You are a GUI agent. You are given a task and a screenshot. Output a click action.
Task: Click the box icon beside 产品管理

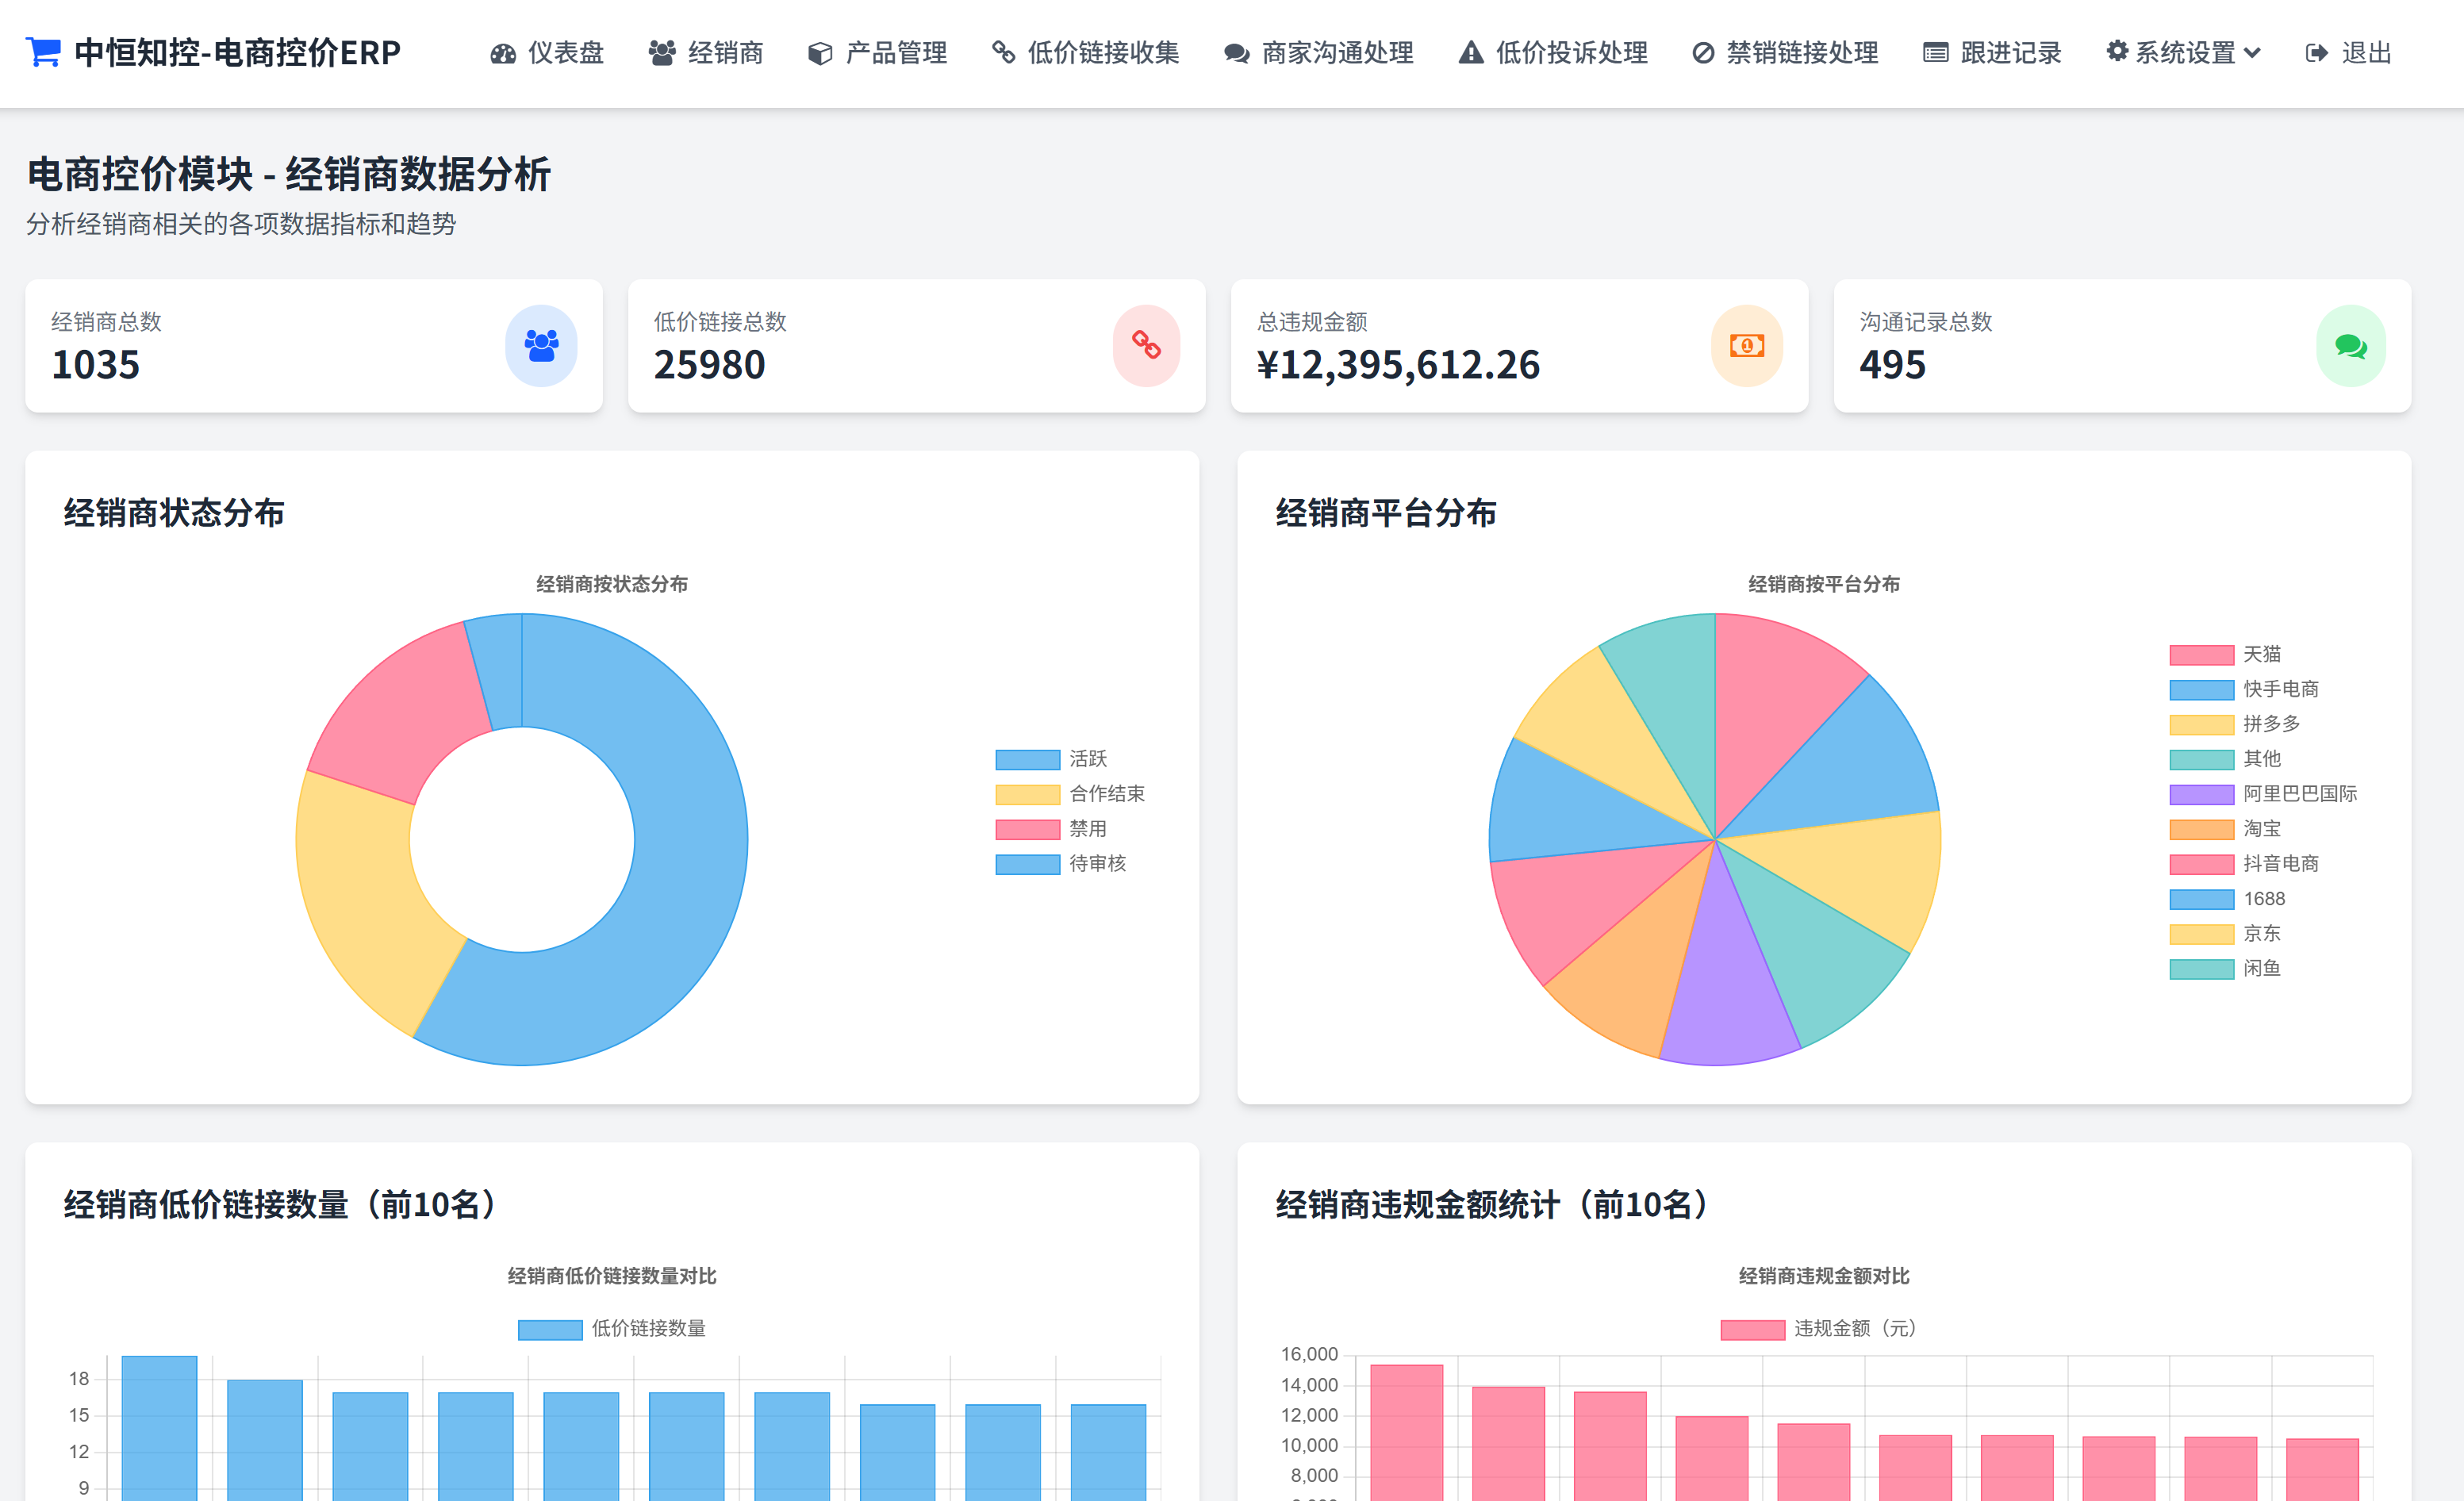pos(820,53)
